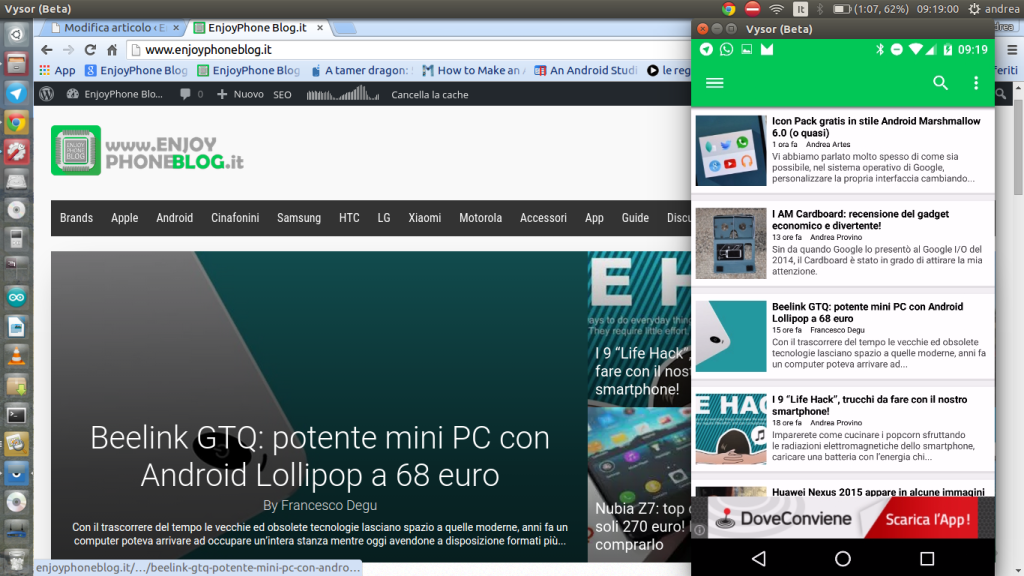1024x576 pixels.
Task: Open Google Chrome from the Ubuntu launcher
Action: pos(16,123)
